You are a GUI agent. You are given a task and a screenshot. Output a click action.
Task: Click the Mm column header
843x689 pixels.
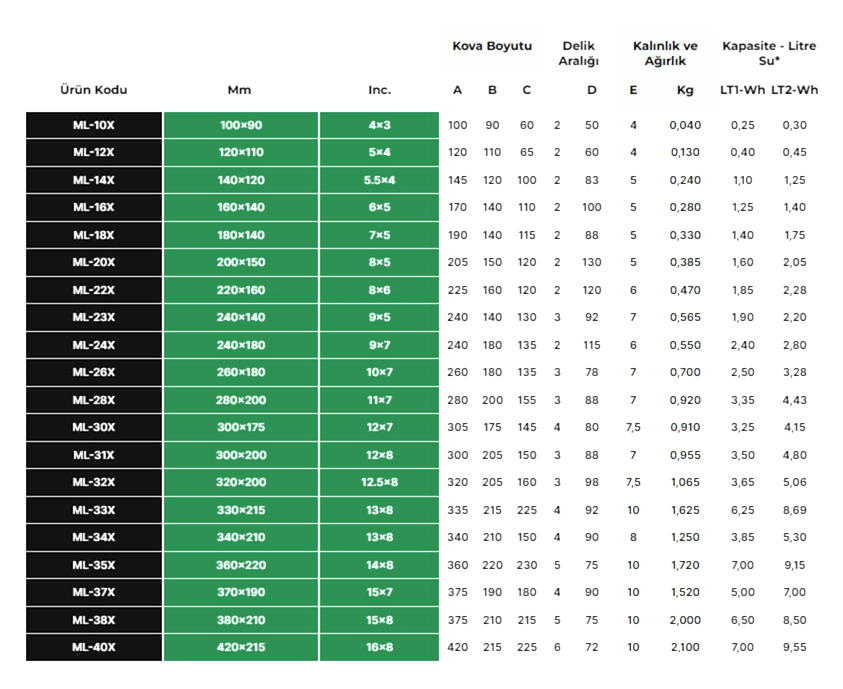point(240,90)
